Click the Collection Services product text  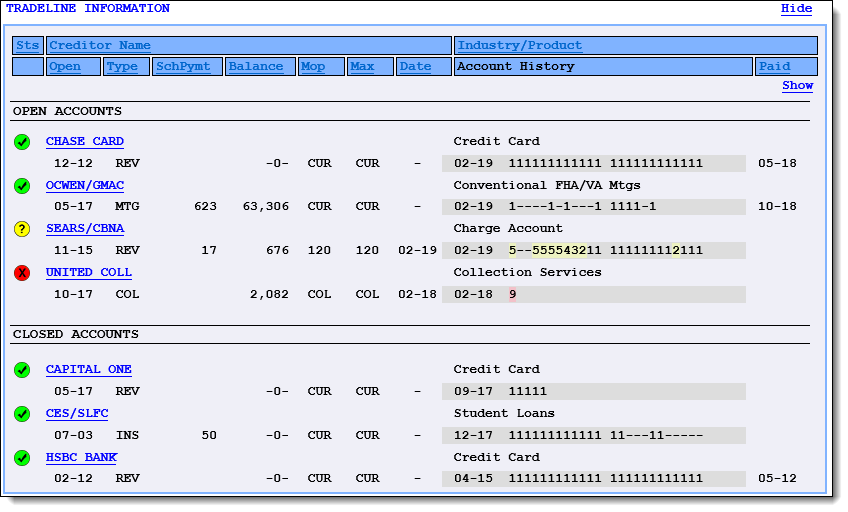tap(527, 272)
